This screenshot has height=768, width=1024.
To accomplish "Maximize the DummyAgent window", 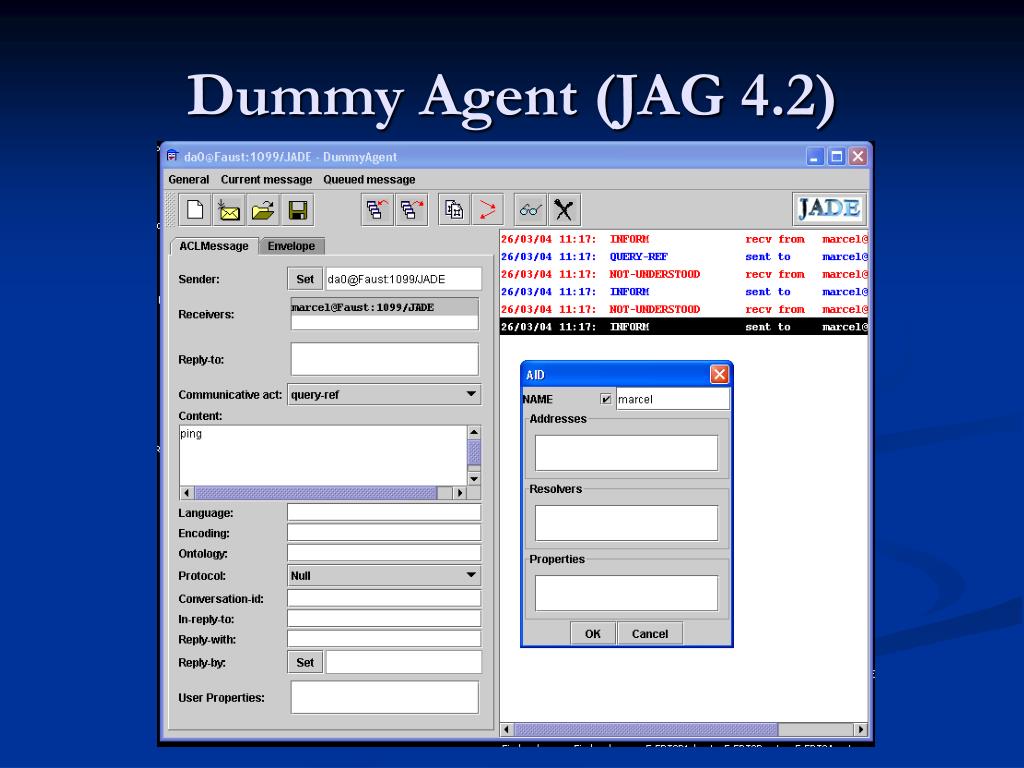I will click(x=836, y=157).
